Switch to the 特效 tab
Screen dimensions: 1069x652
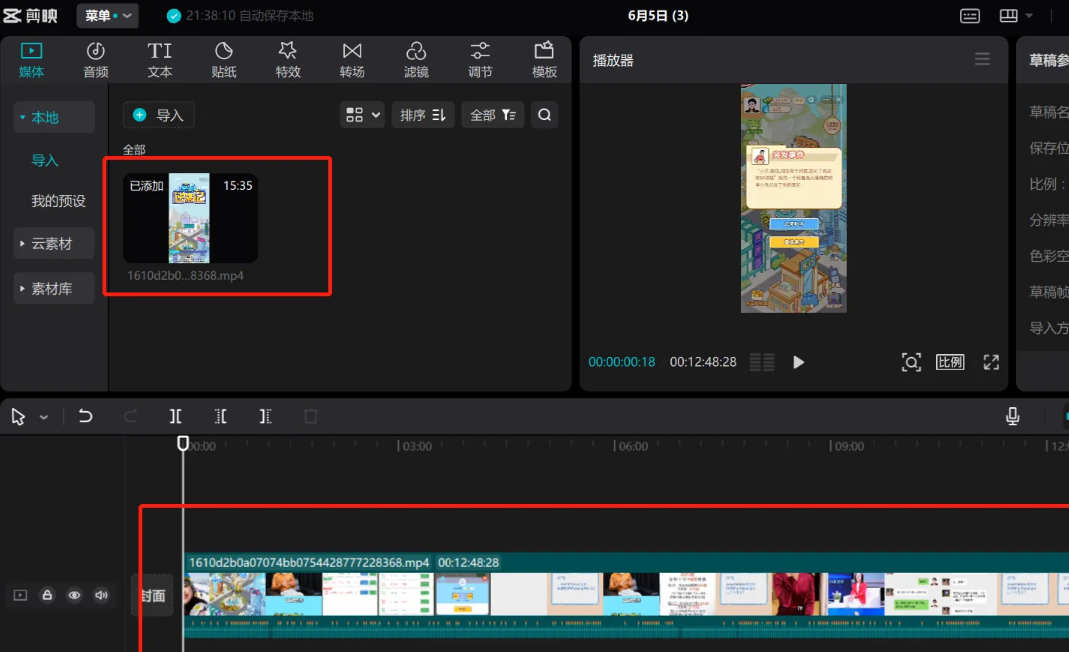[288, 60]
